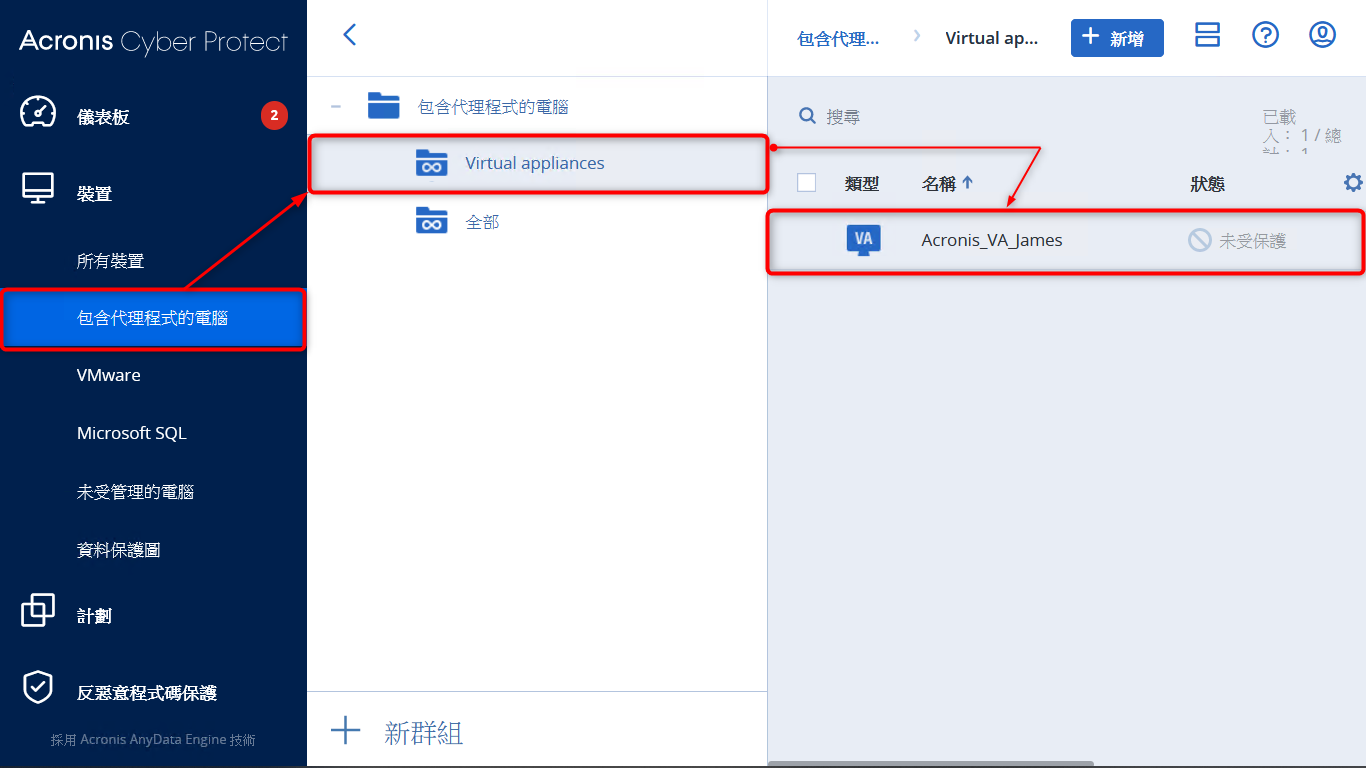The height and width of the screenshot is (768, 1366).
Task: Toggle the select-all checkbox in table header
Action: [807, 182]
